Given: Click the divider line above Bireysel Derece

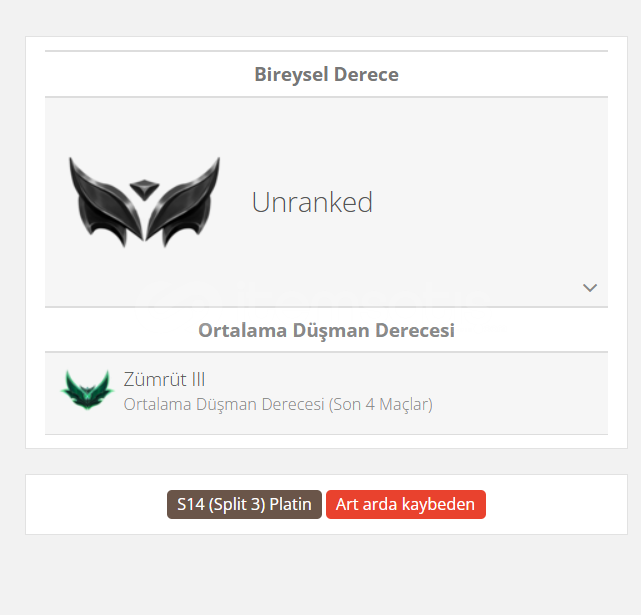Looking at the screenshot, I should (326, 51).
